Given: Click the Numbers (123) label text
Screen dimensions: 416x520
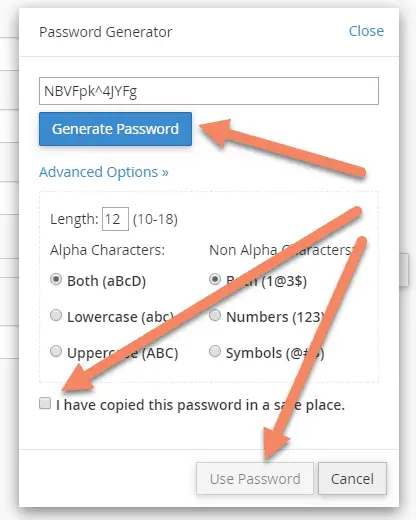Looking at the screenshot, I should 275,317.
